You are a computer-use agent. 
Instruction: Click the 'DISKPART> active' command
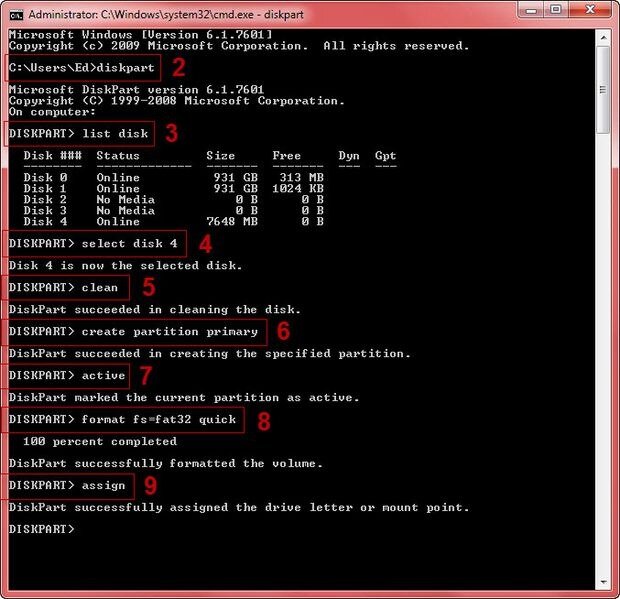pos(67,375)
